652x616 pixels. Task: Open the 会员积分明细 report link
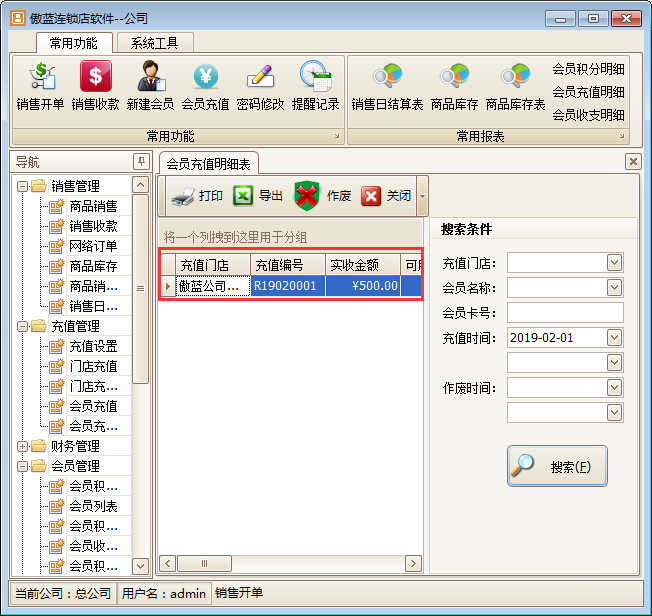coord(588,69)
